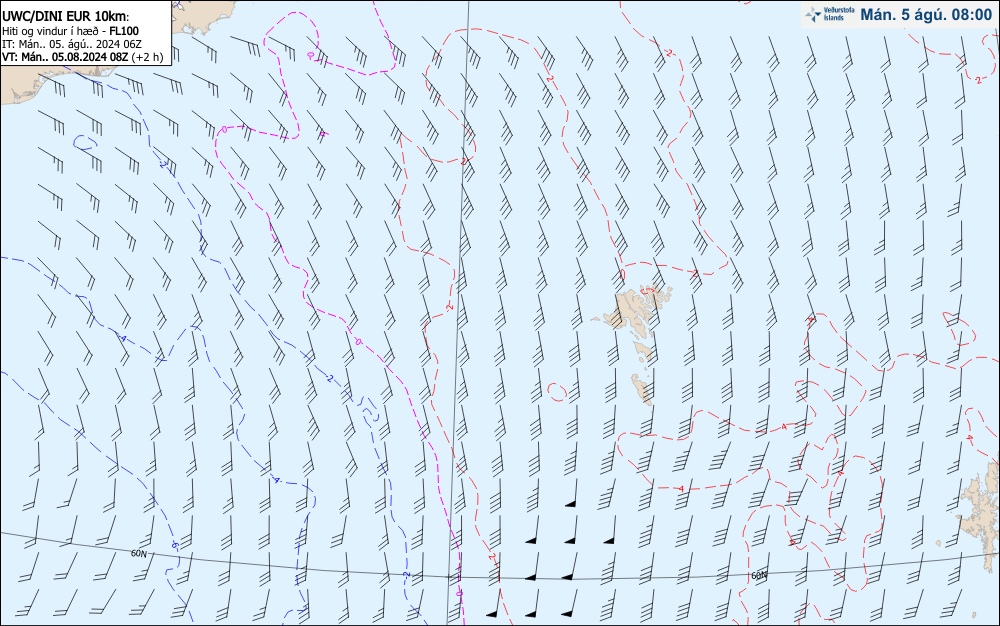
Task: Click the 60N label near the right side
Action: coord(759,576)
